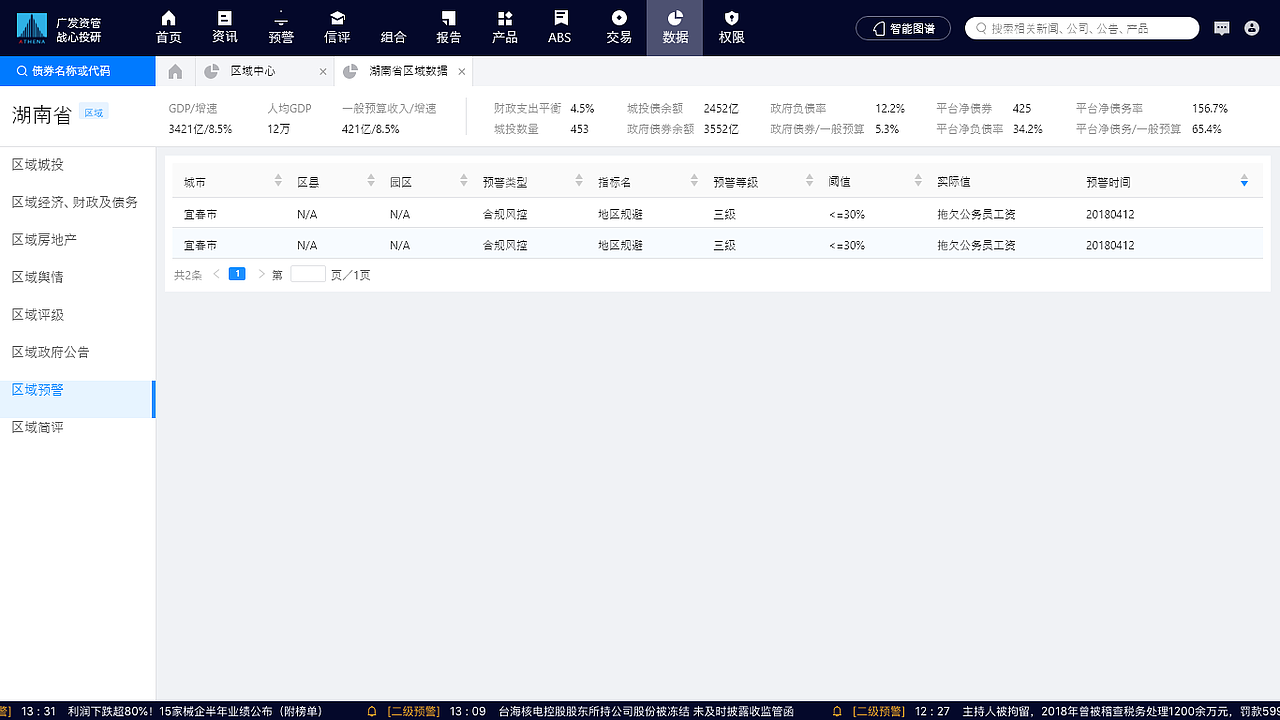The image size is (1280, 720).
Task: Open sort control on 指标名 column
Action: point(694,181)
